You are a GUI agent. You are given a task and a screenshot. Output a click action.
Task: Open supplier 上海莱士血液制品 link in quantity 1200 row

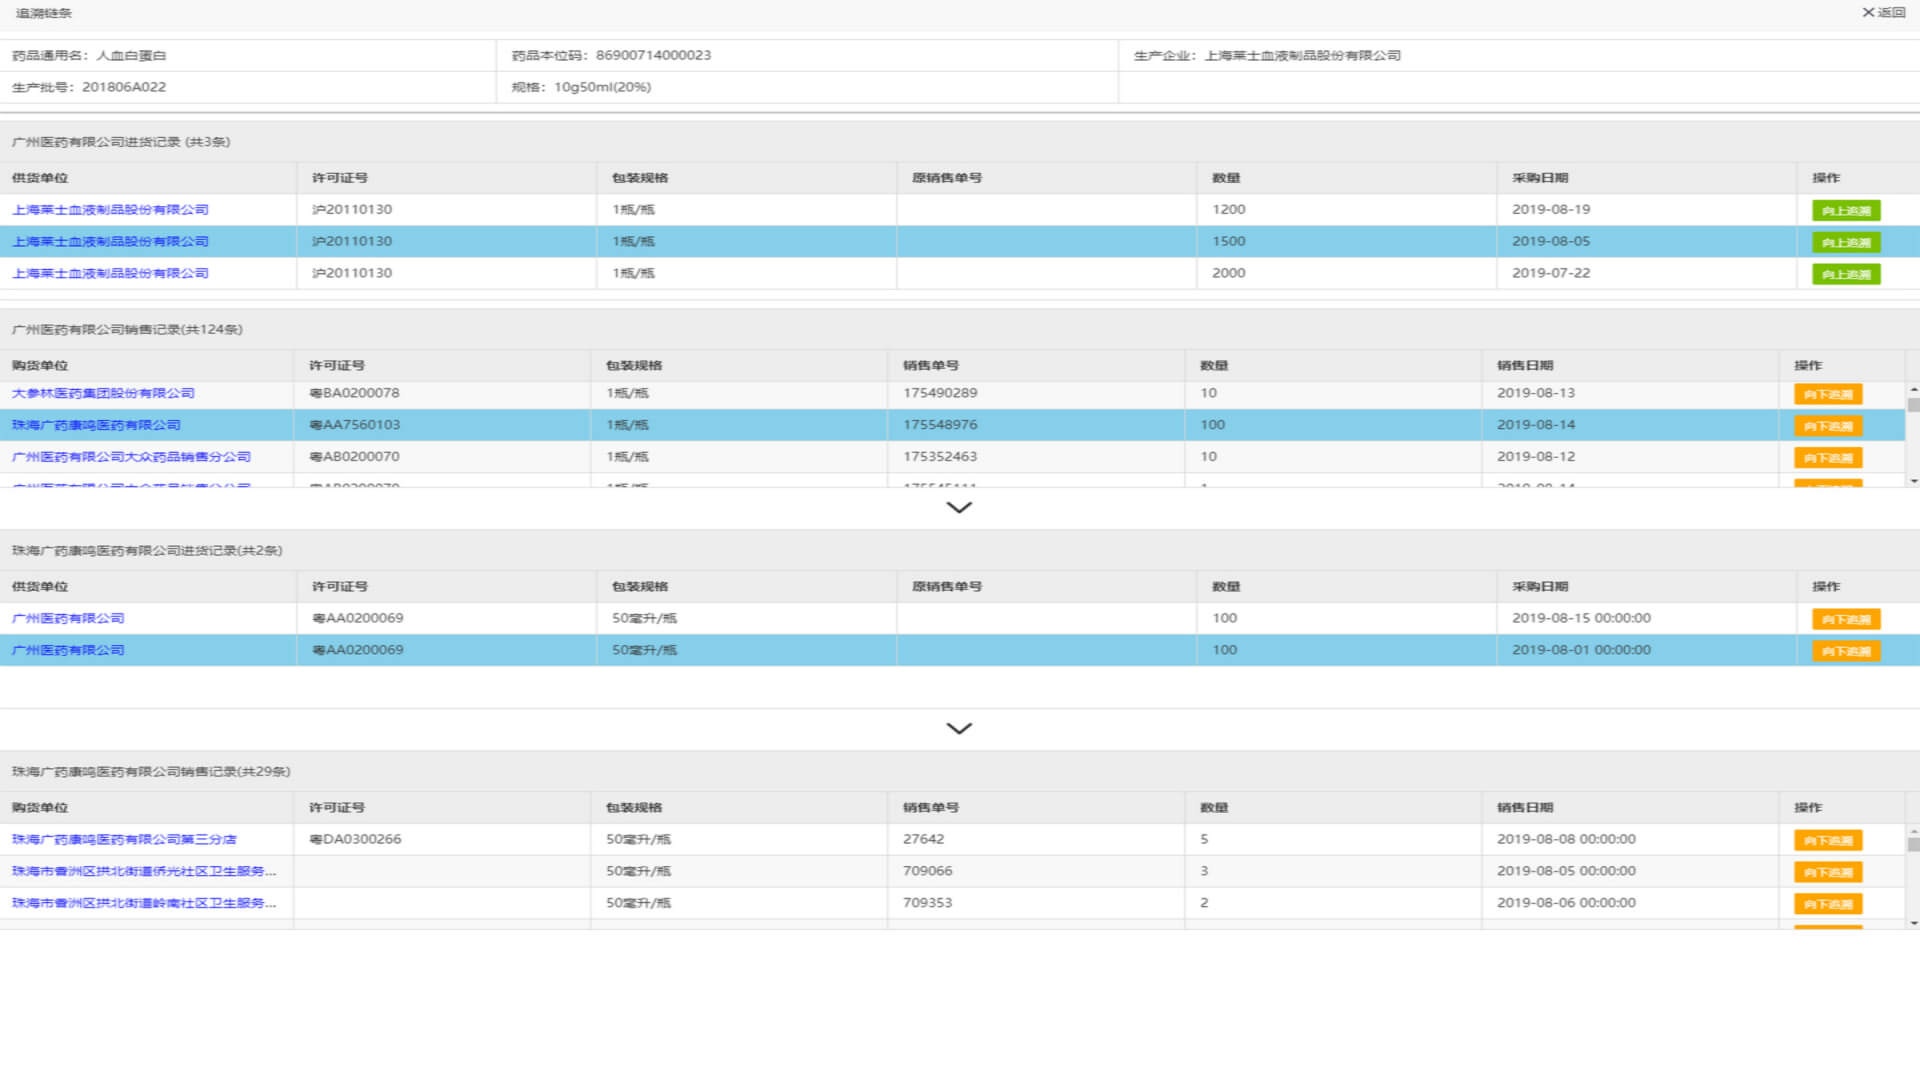(x=110, y=209)
